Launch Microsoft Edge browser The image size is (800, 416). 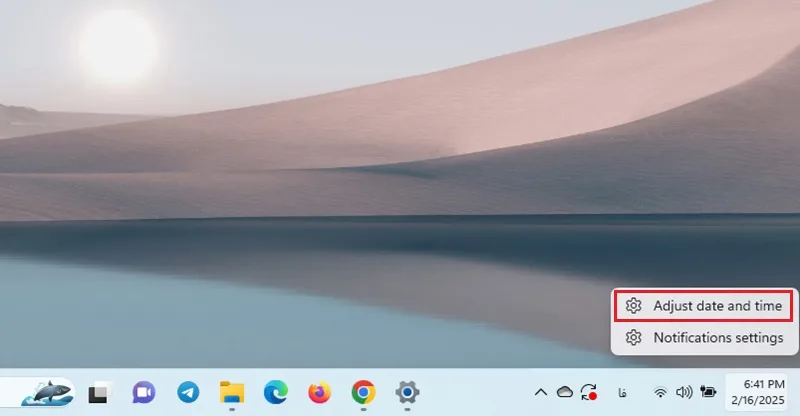click(276, 393)
